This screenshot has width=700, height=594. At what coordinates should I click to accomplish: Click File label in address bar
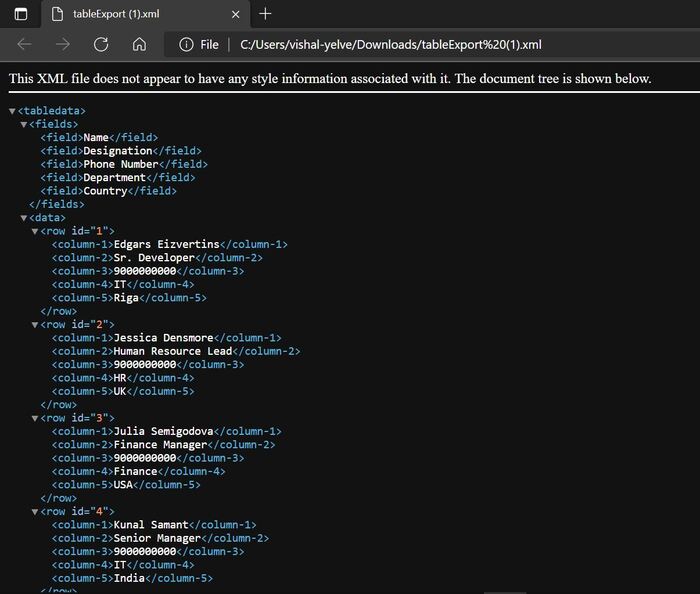click(x=209, y=45)
